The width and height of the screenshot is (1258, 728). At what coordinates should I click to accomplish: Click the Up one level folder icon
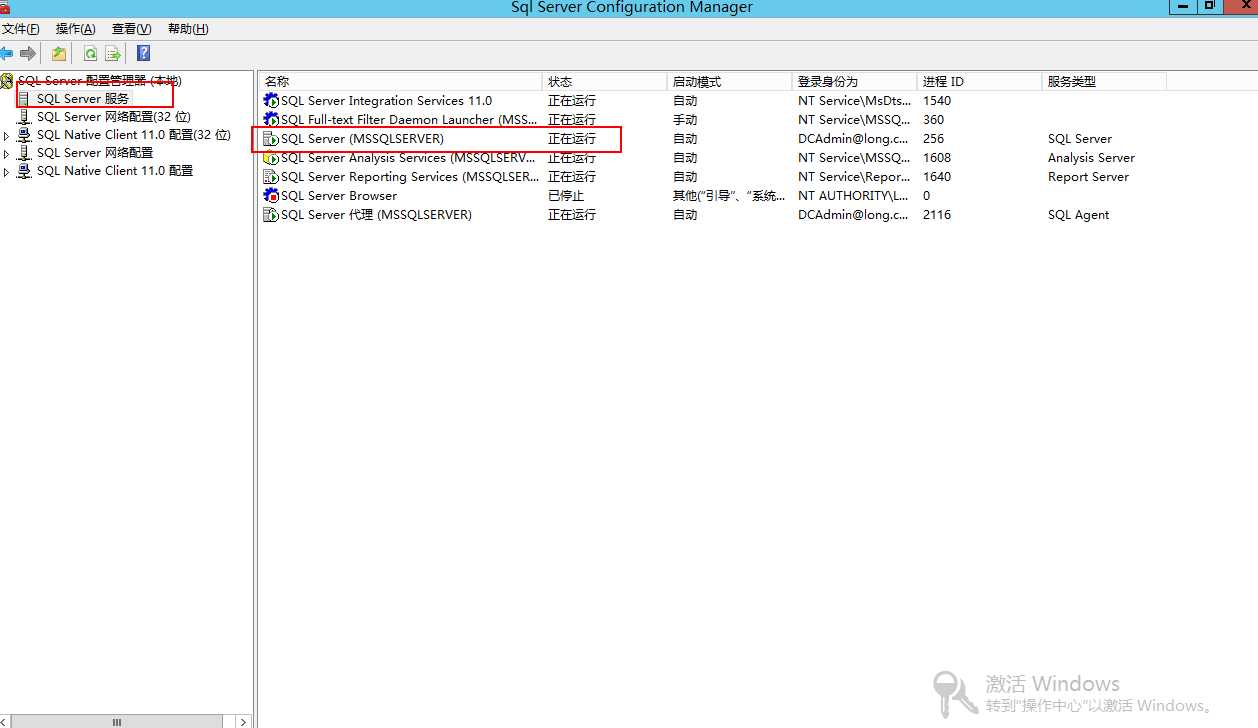59,53
